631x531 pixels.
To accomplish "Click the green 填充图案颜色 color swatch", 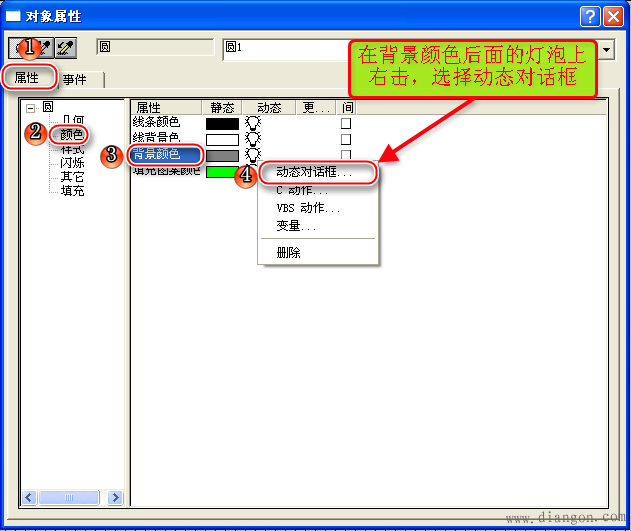I will click(222, 171).
